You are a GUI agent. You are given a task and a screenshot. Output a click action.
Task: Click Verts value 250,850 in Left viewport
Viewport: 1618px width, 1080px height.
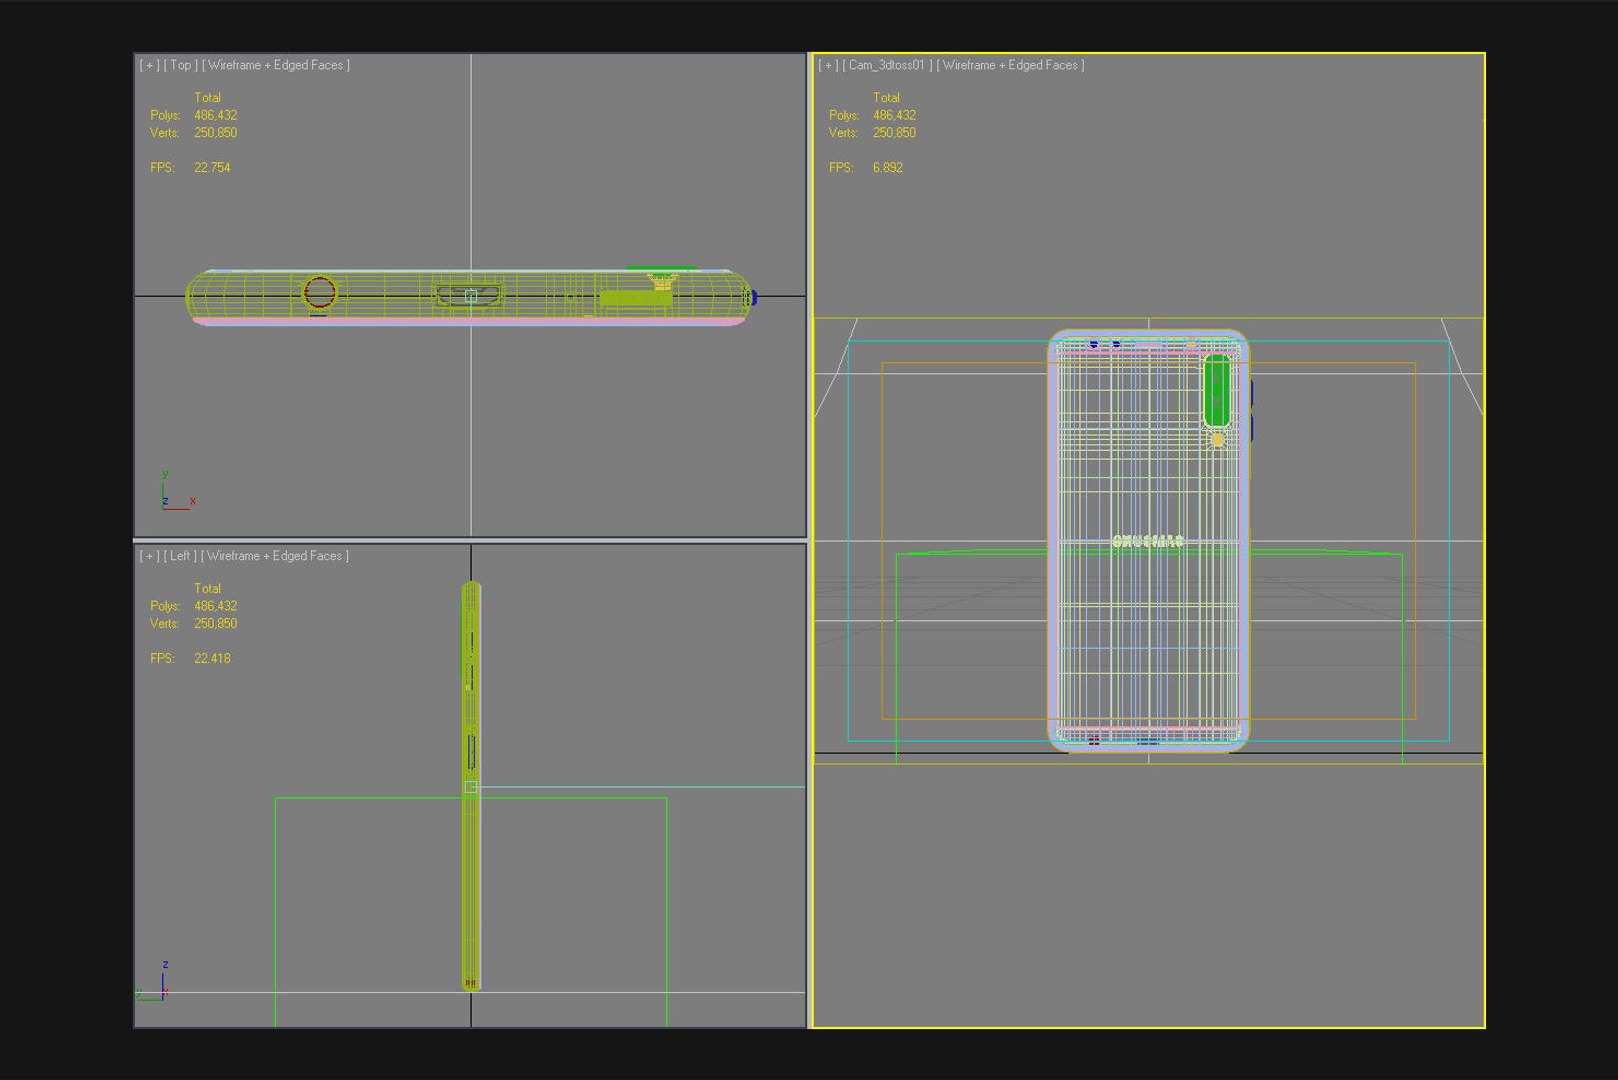[x=215, y=624]
